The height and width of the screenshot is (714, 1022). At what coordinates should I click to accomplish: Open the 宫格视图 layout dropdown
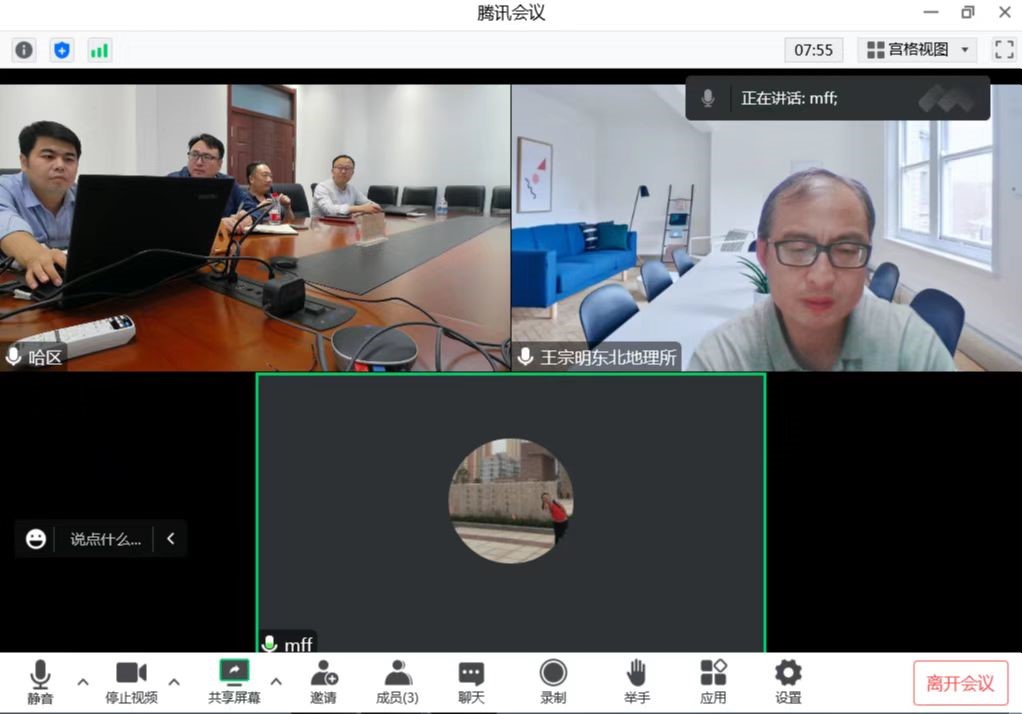pyautogui.click(x=917, y=50)
